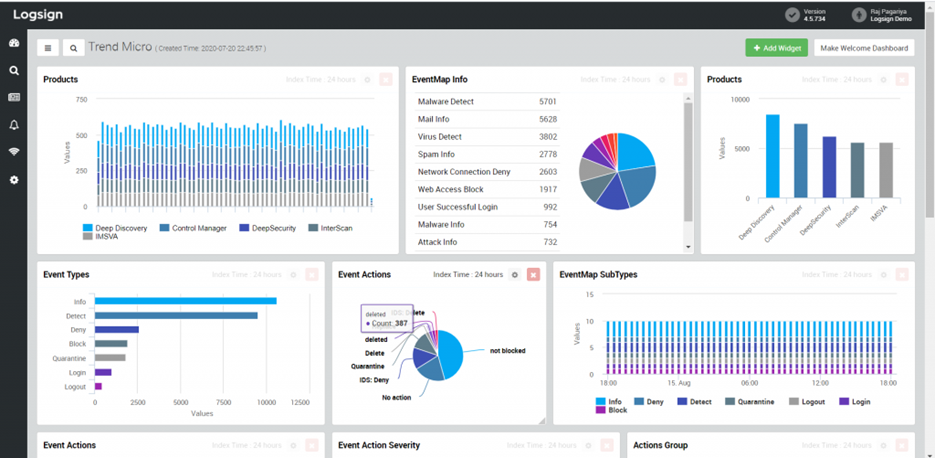Open the alerts bell icon in the sidebar
The width and height of the screenshot is (935, 458).
click(x=14, y=125)
